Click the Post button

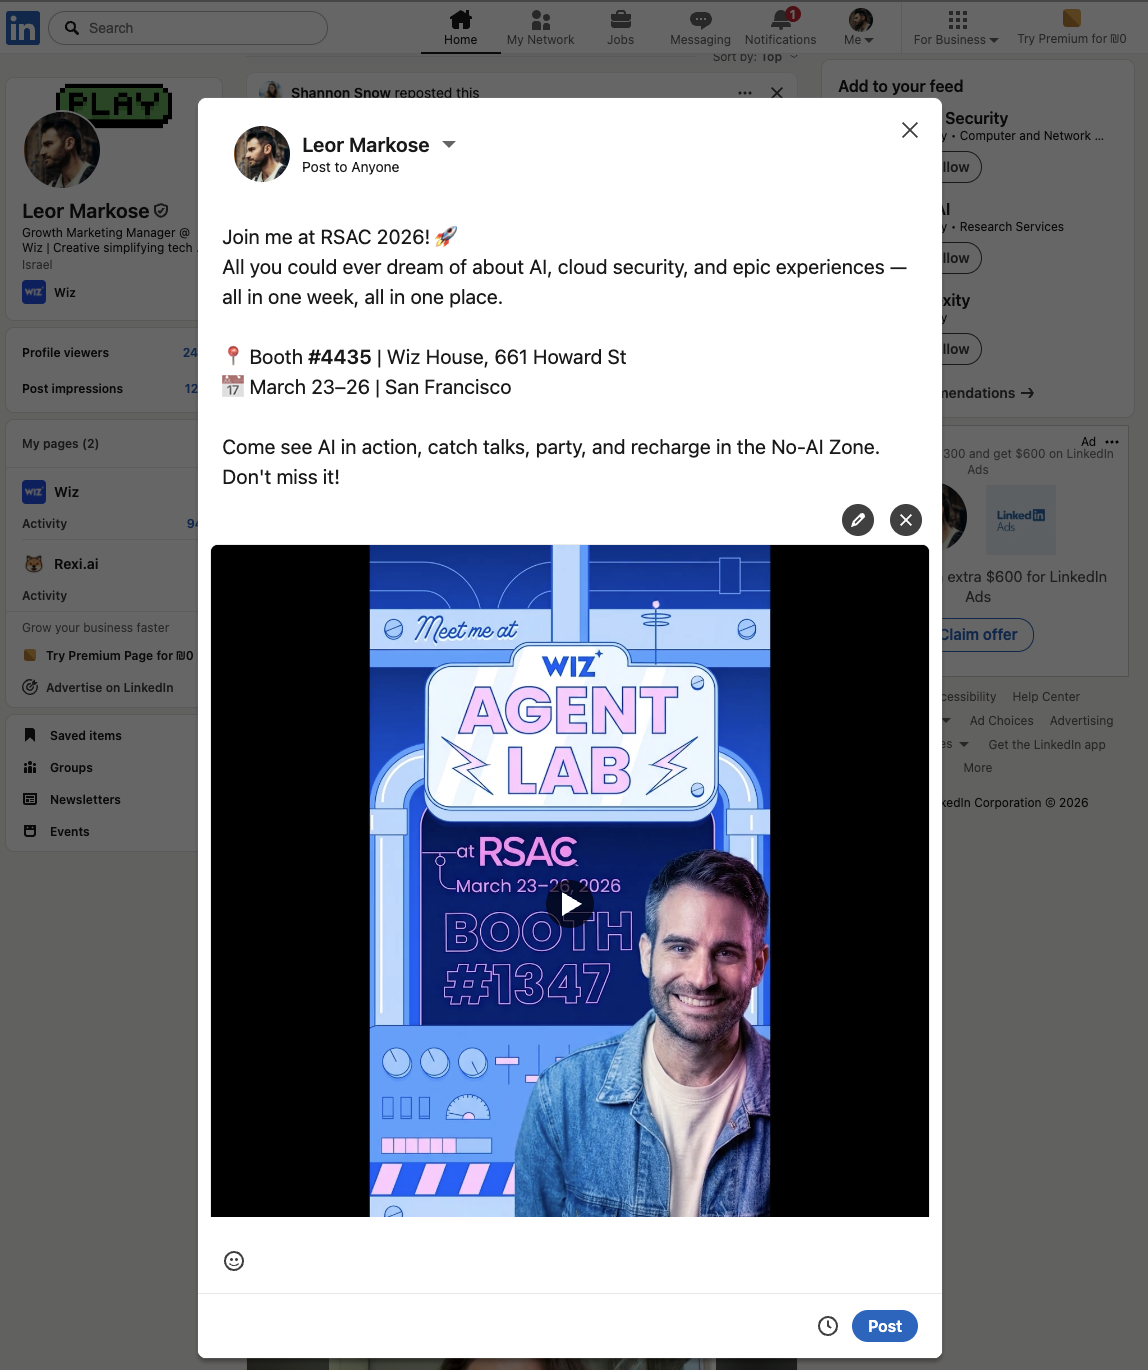click(x=885, y=1326)
